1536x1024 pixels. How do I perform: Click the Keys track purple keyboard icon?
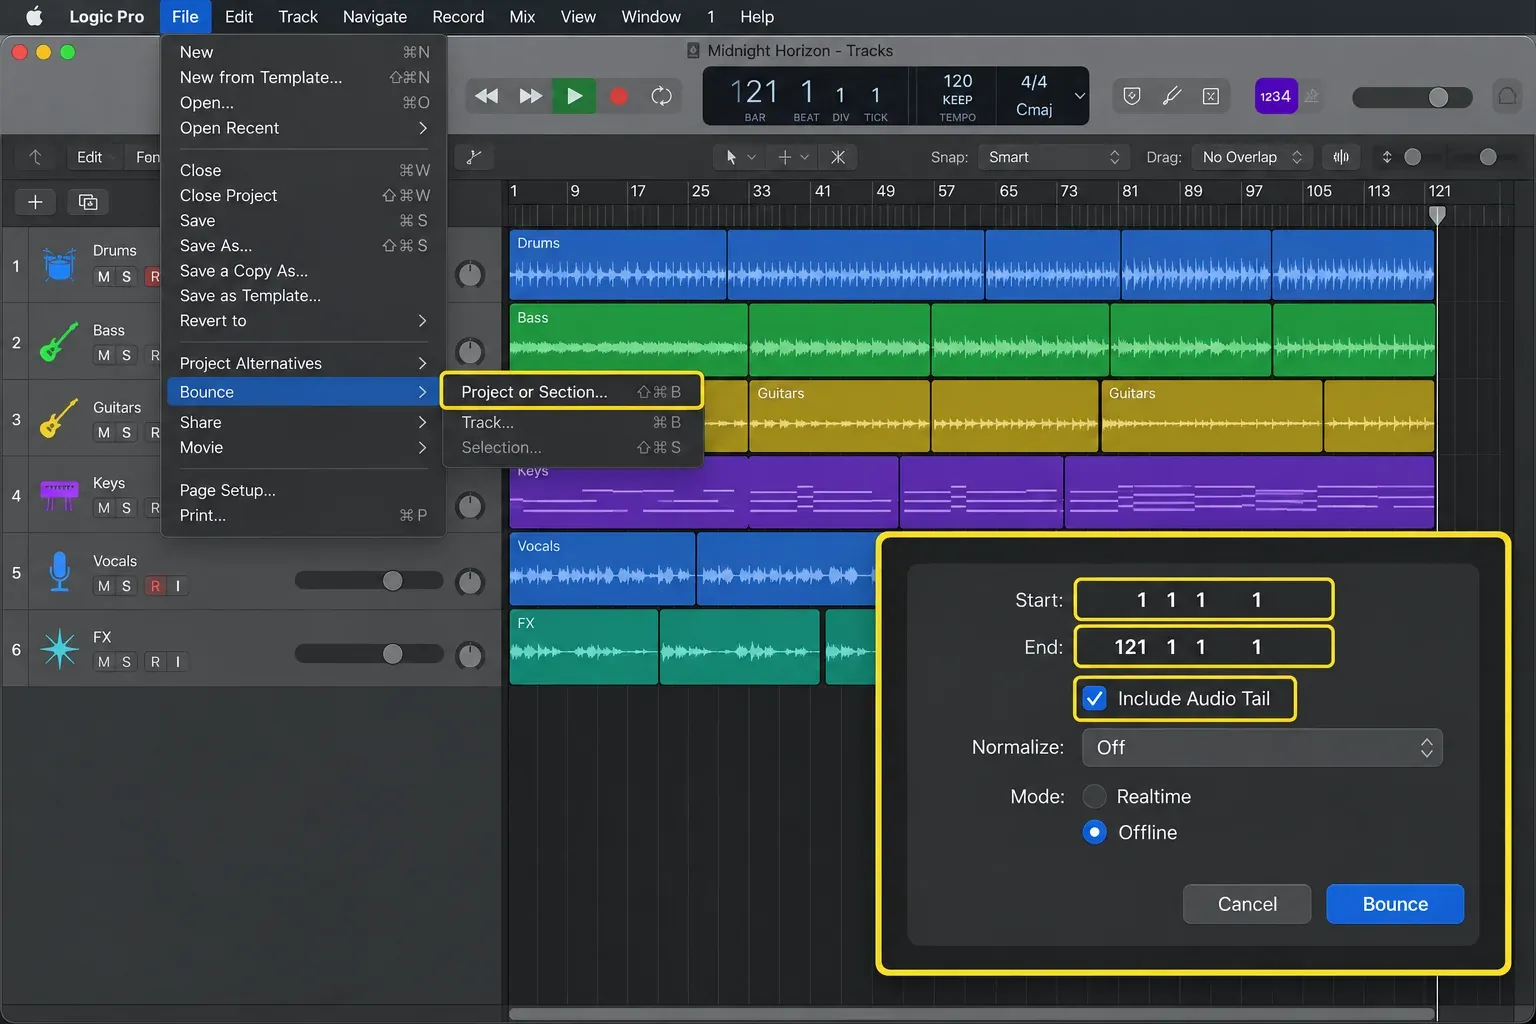(59, 494)
